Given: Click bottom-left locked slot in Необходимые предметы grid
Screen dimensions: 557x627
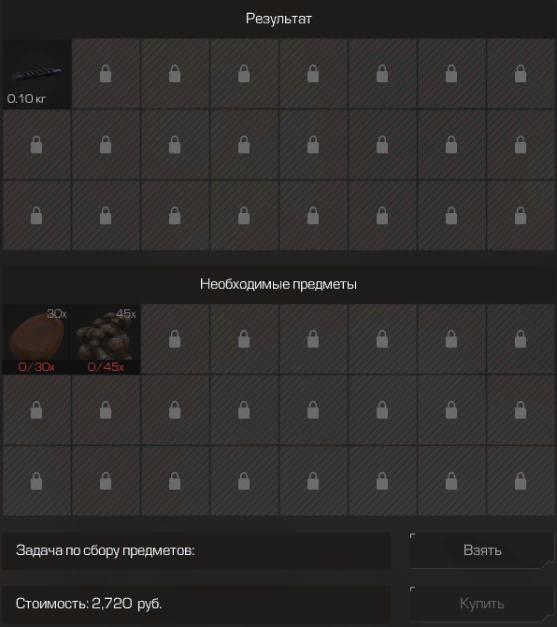Looking at the screenshot, I should point(37,481).
